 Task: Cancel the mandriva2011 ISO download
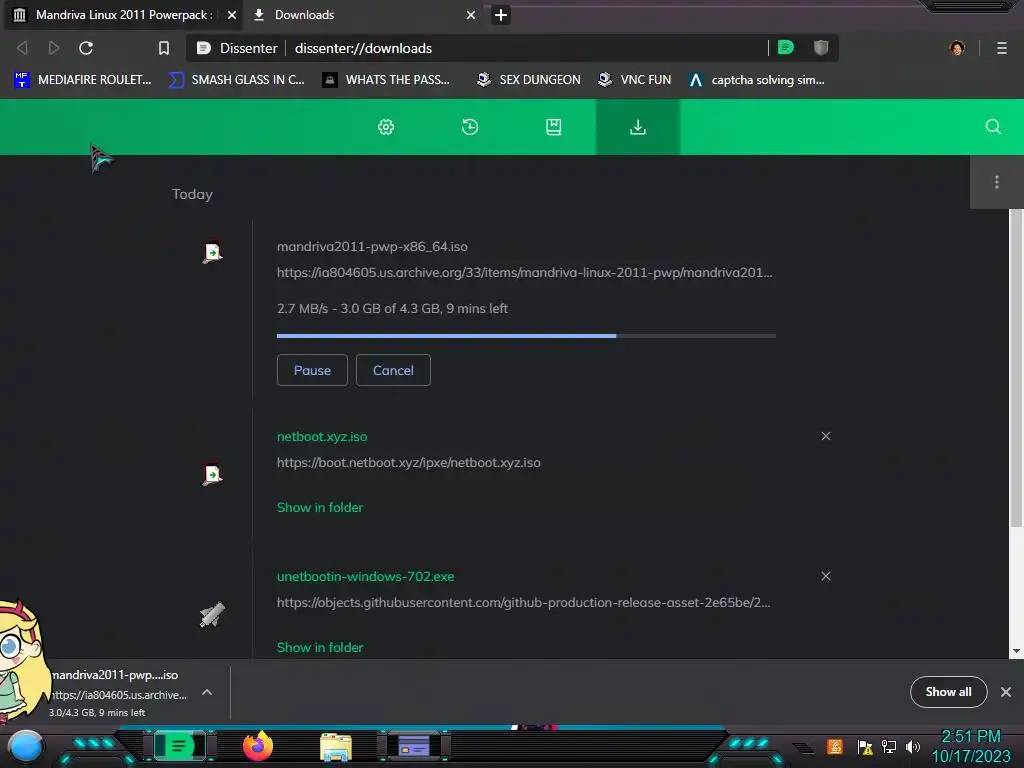(393, 370)
